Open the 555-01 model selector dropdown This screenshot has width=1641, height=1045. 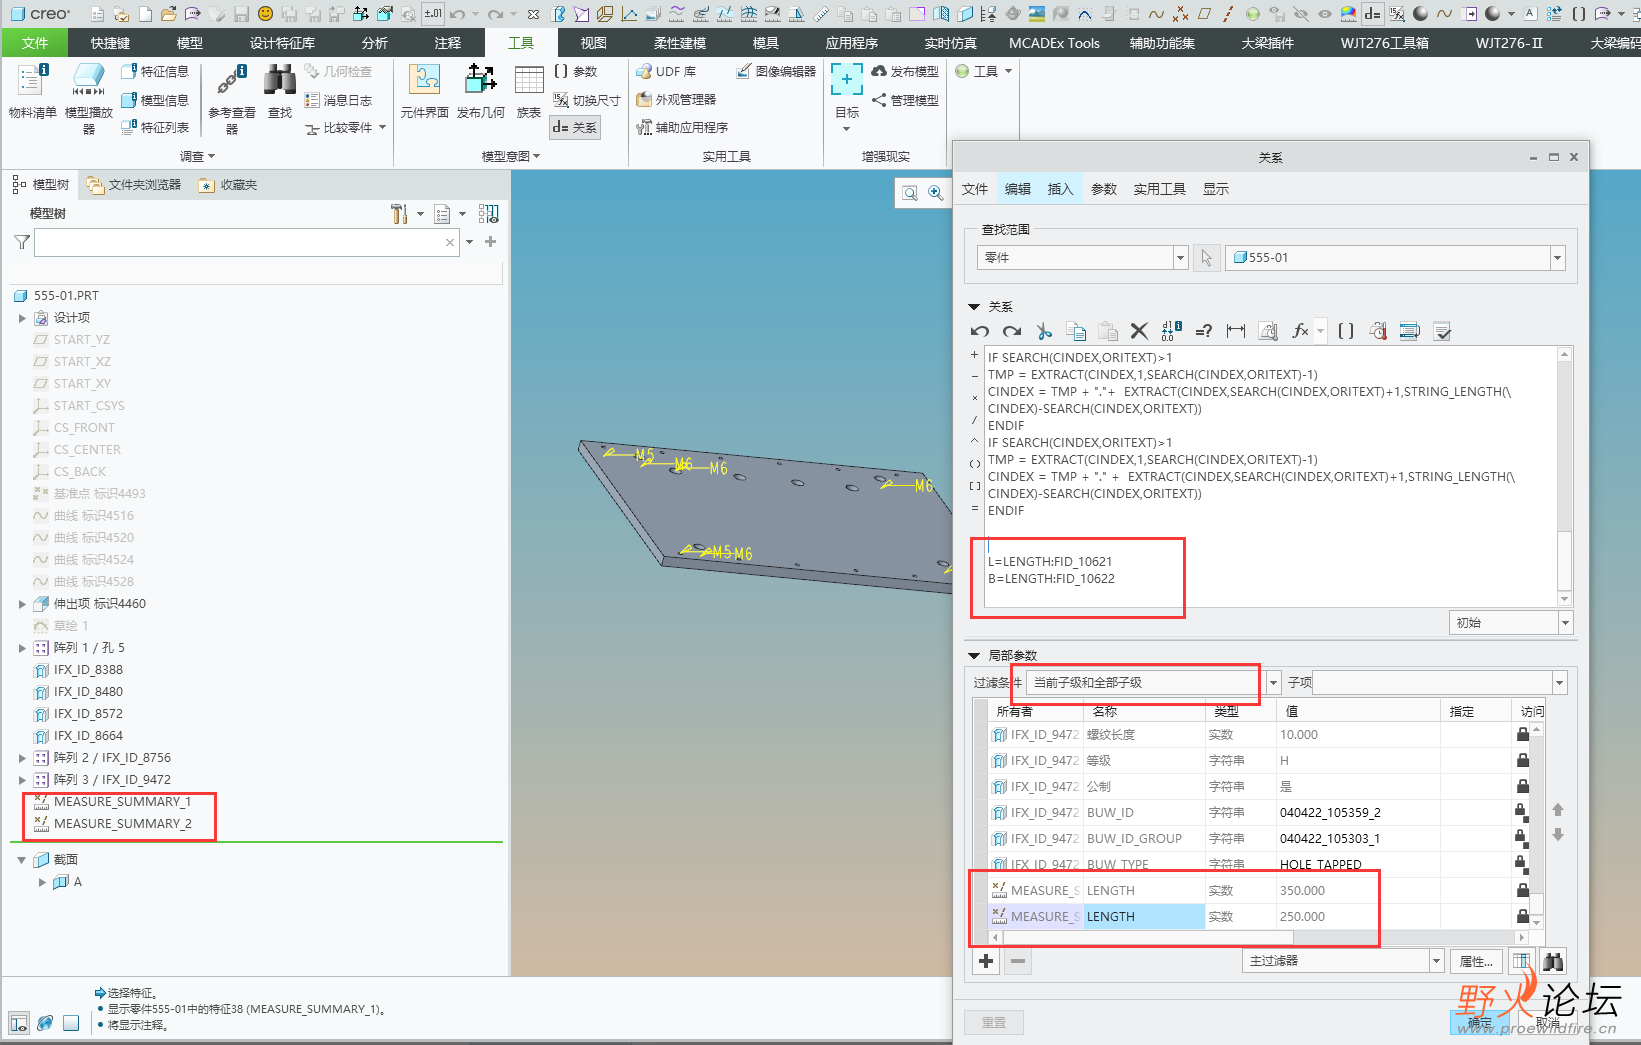click(1557, 258)
